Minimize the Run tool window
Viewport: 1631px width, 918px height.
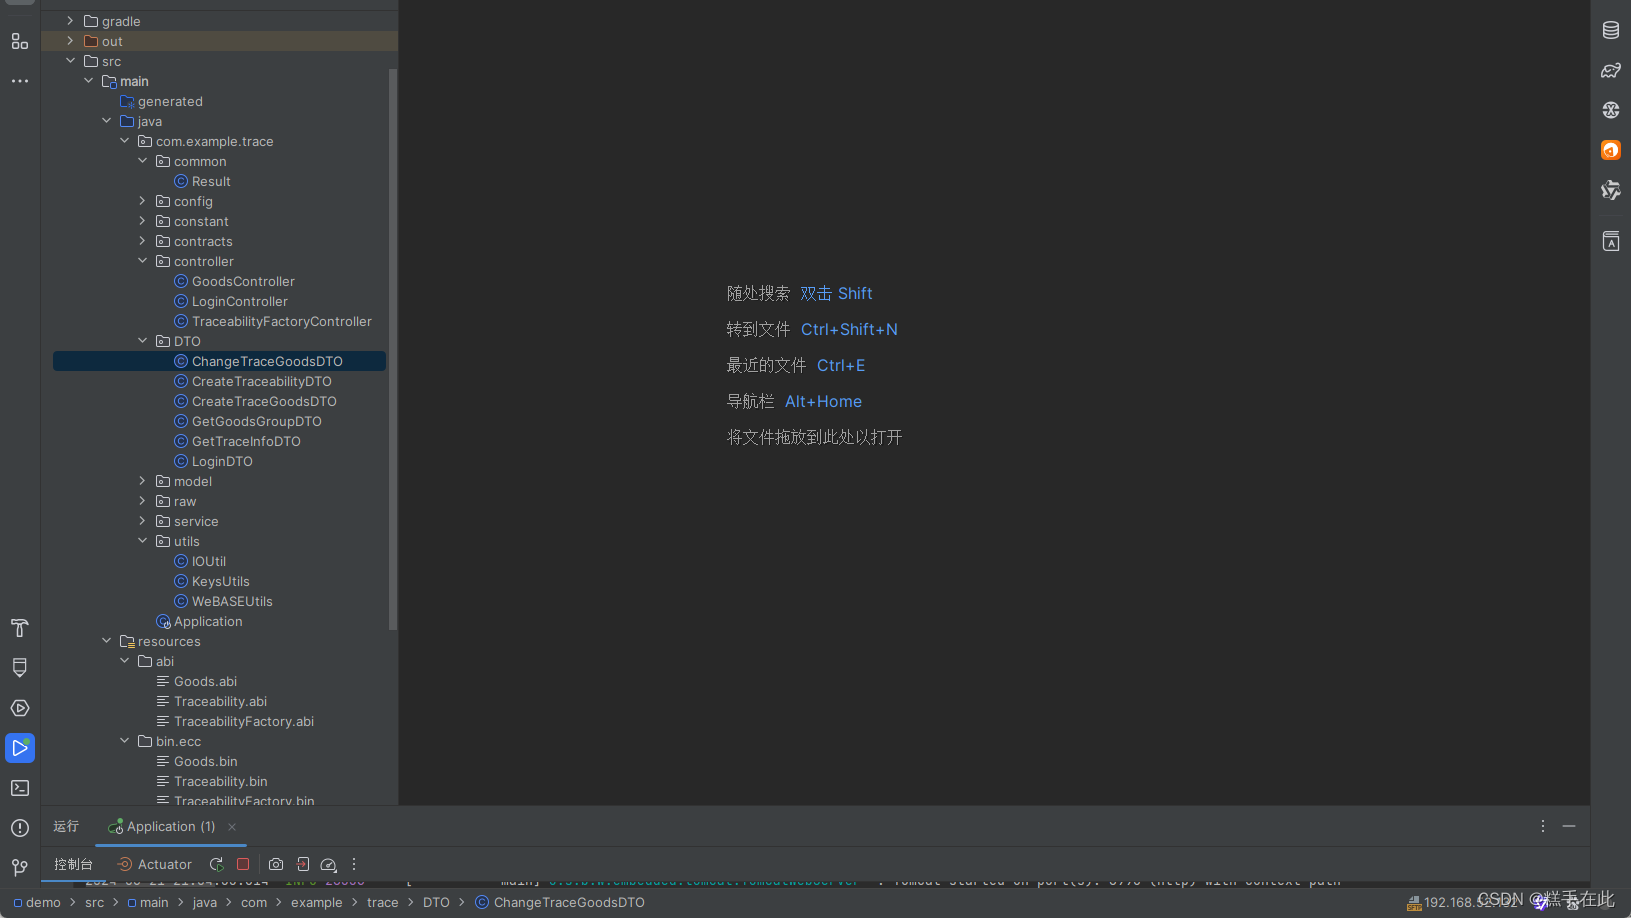(1569, 826)
